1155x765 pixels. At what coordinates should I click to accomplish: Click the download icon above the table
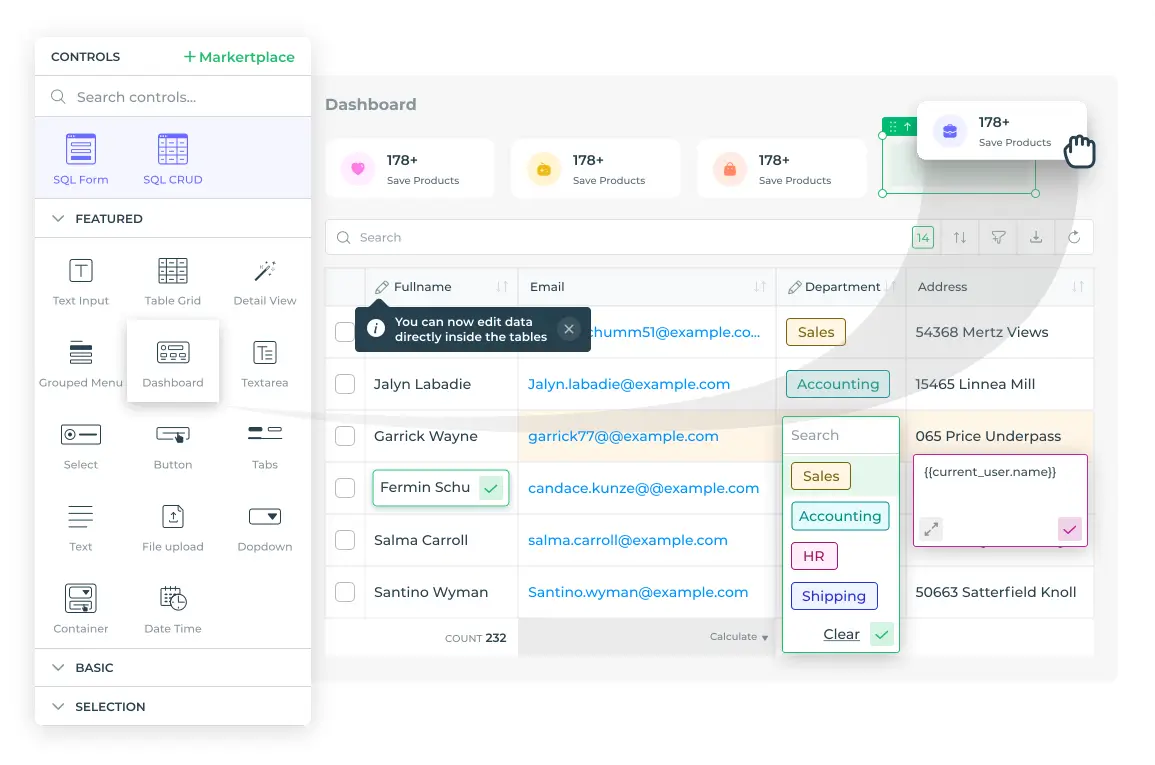pyautogui.click(x=1036, y=237)
